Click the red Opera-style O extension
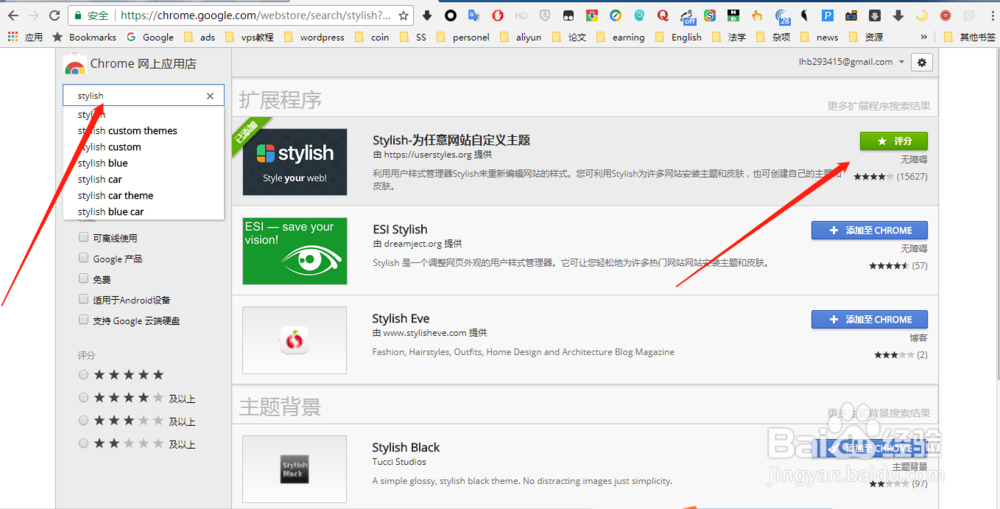The height and width of the screenshot is (509, 1000). (497, 15)
